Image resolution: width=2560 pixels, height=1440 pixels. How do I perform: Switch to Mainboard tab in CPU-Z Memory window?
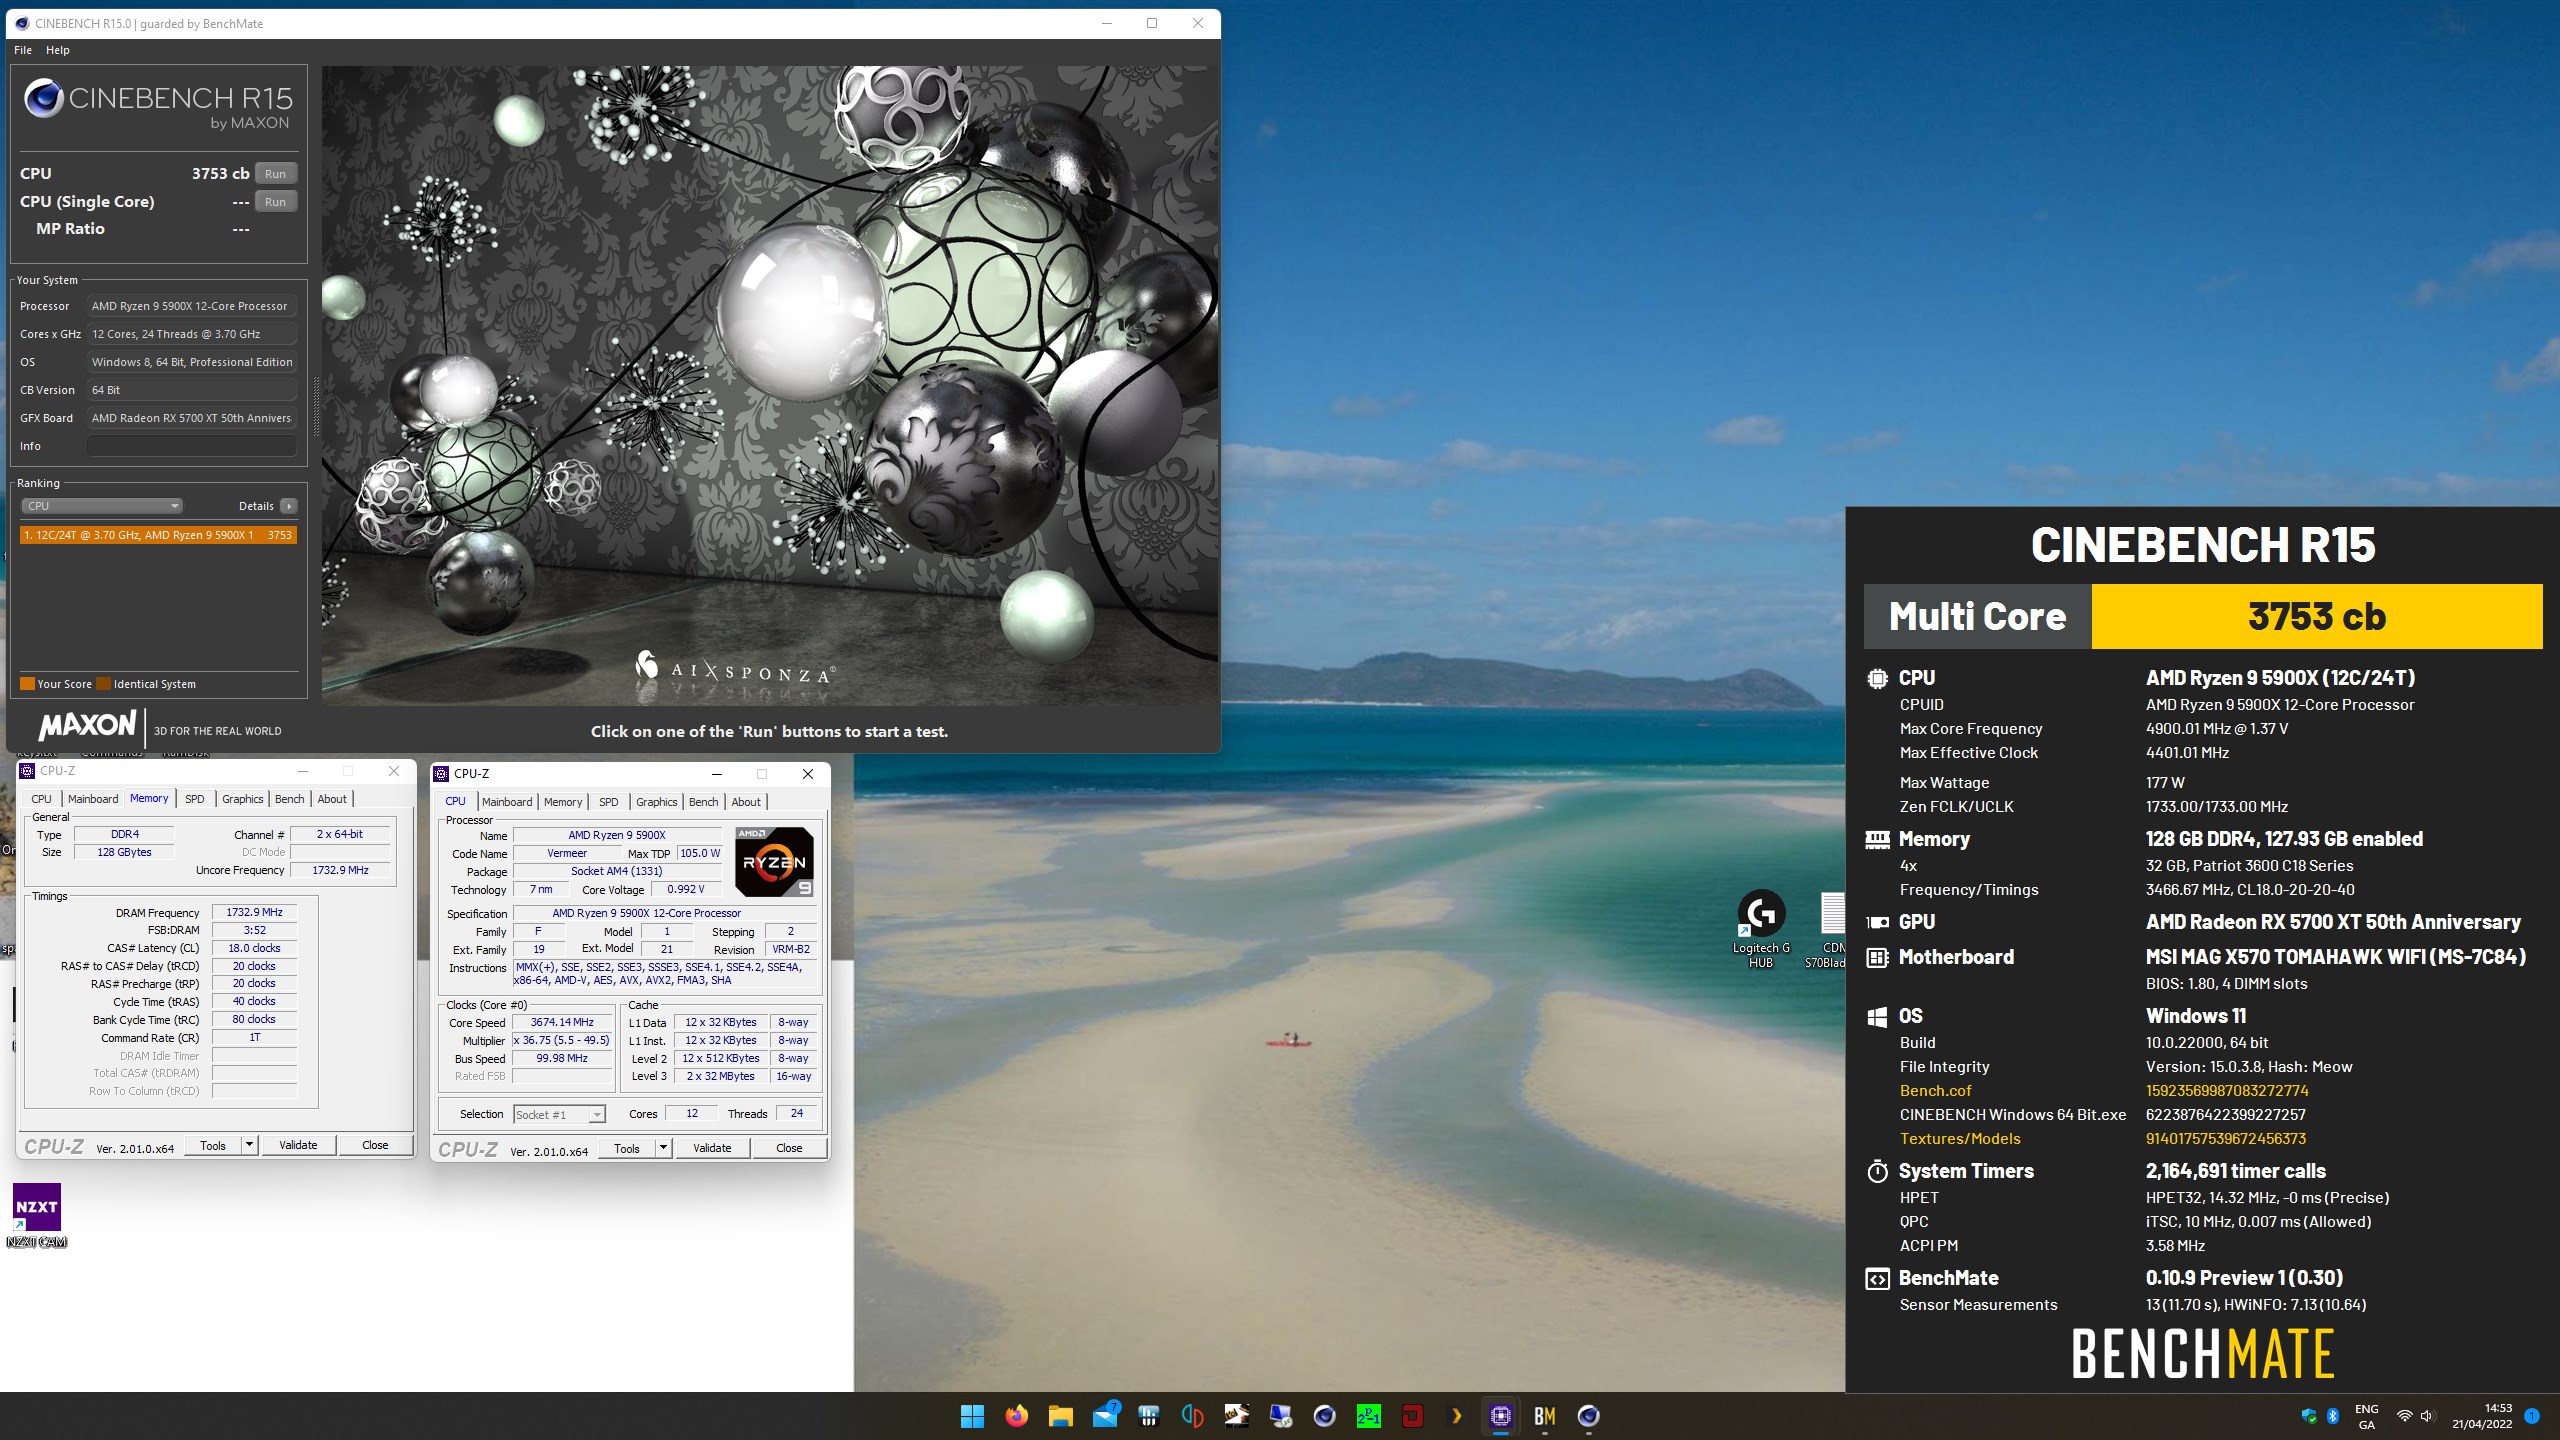point(93,799)
